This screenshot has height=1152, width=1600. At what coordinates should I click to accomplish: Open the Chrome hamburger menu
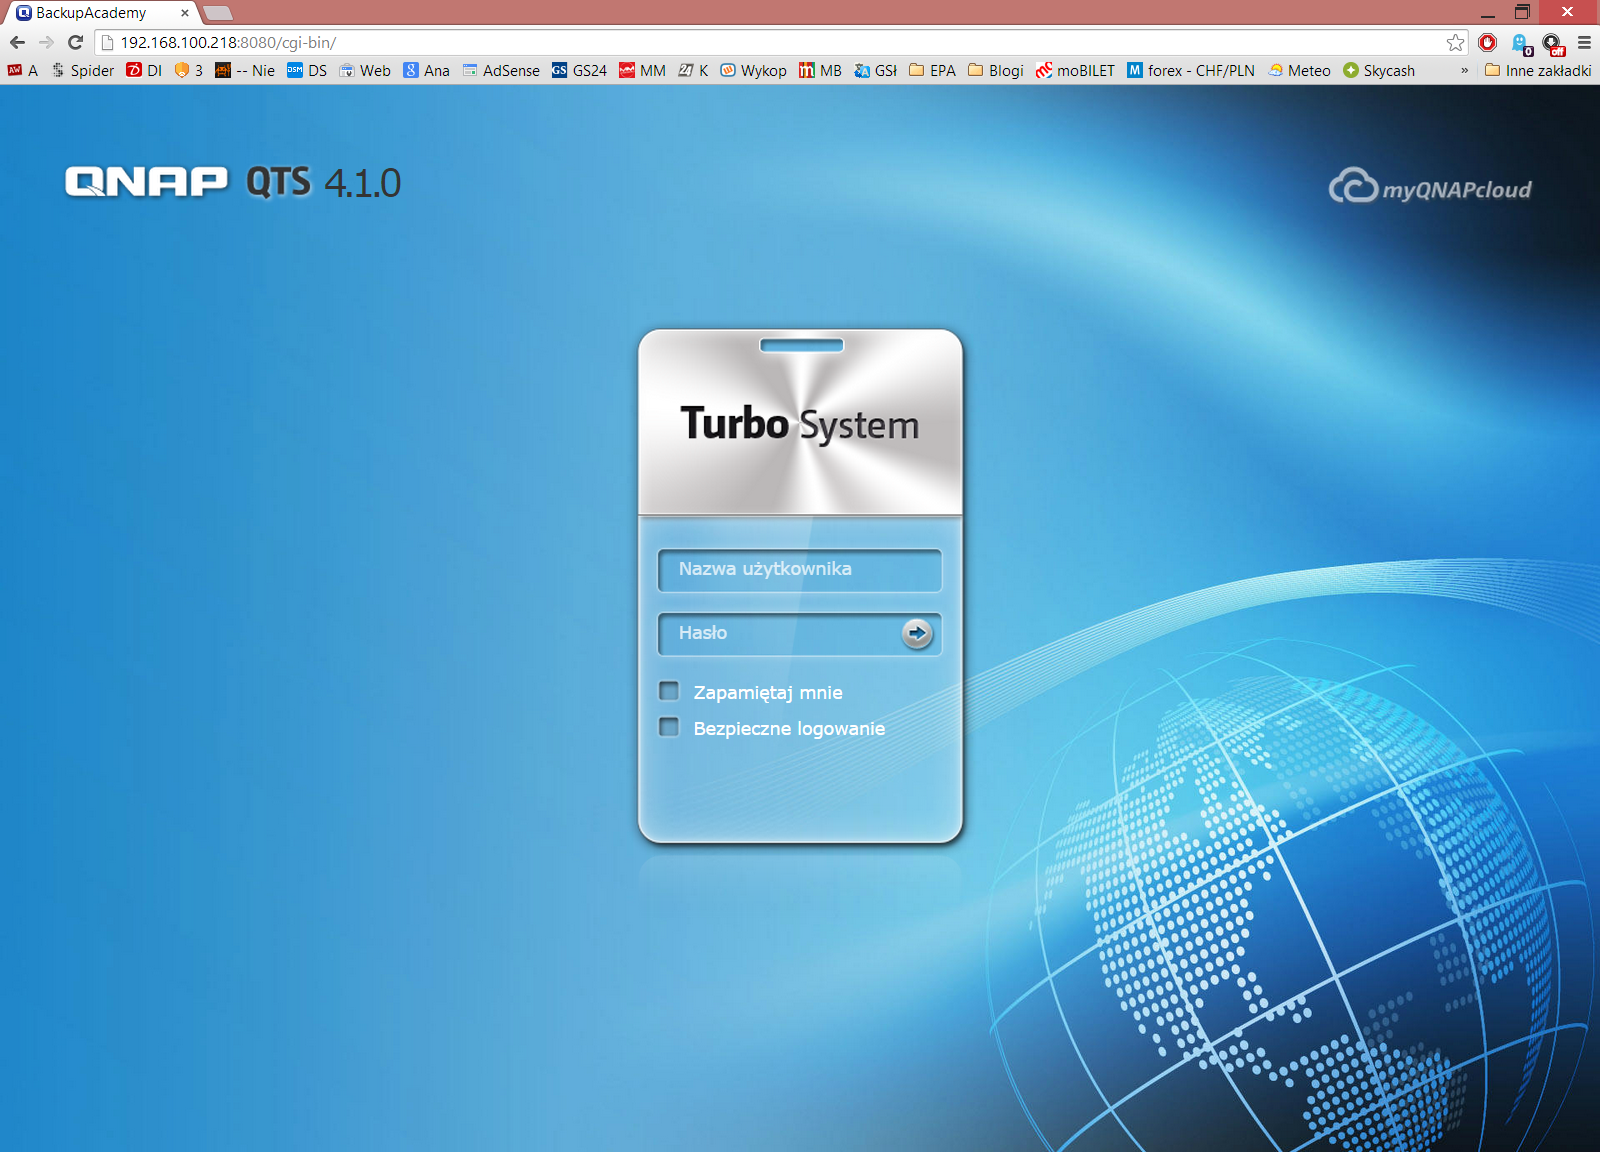click(1584, 42)
